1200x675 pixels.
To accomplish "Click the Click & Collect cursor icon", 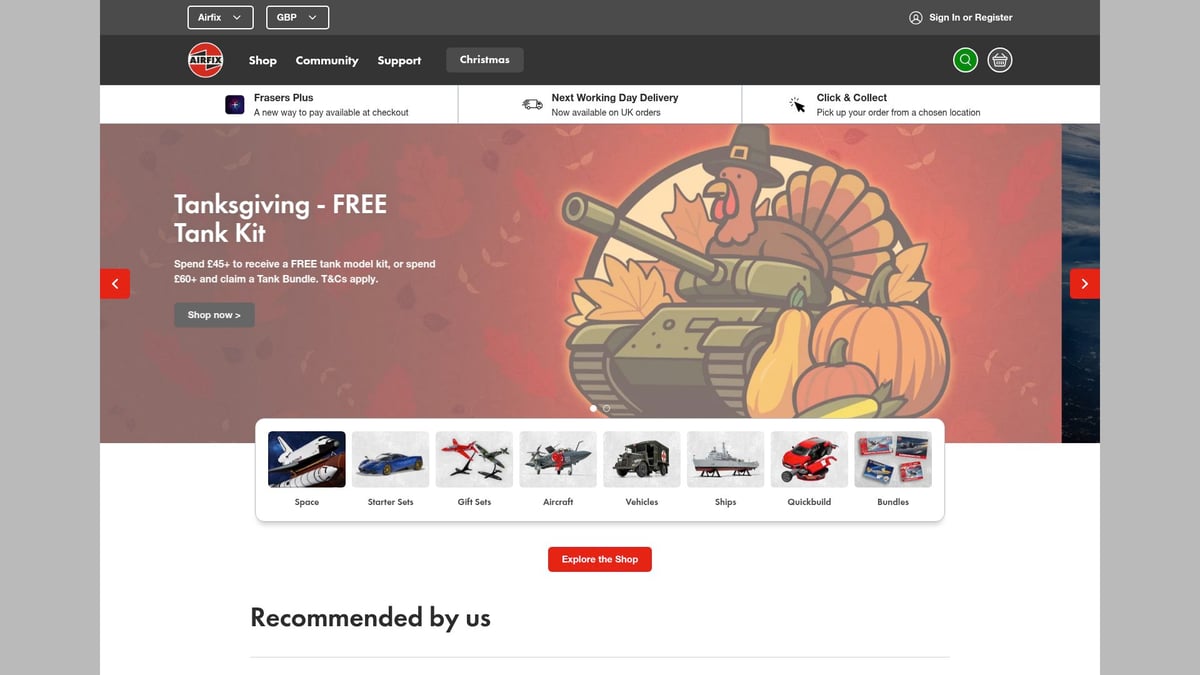I will [797, 104].
